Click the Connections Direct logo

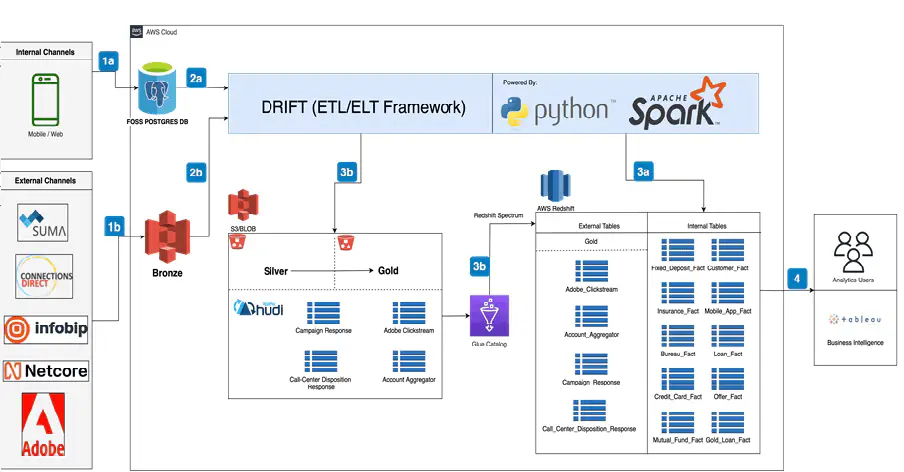44,277
